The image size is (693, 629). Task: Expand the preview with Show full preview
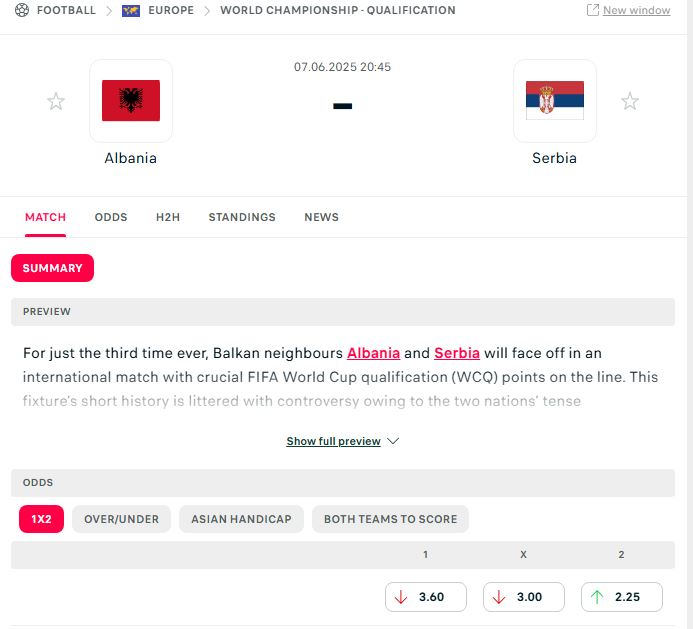click(x=333, y=441)
